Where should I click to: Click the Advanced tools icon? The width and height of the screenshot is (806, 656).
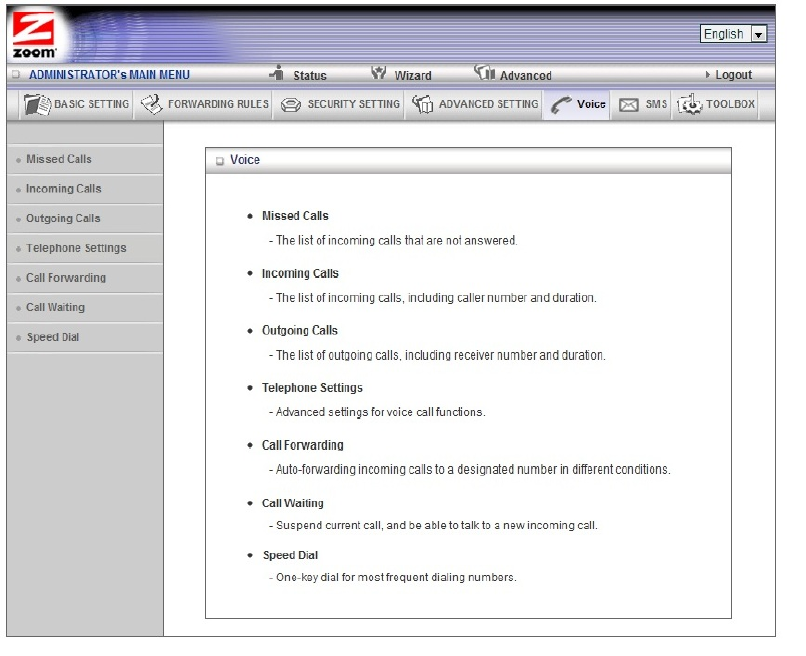tap(484, 72)
